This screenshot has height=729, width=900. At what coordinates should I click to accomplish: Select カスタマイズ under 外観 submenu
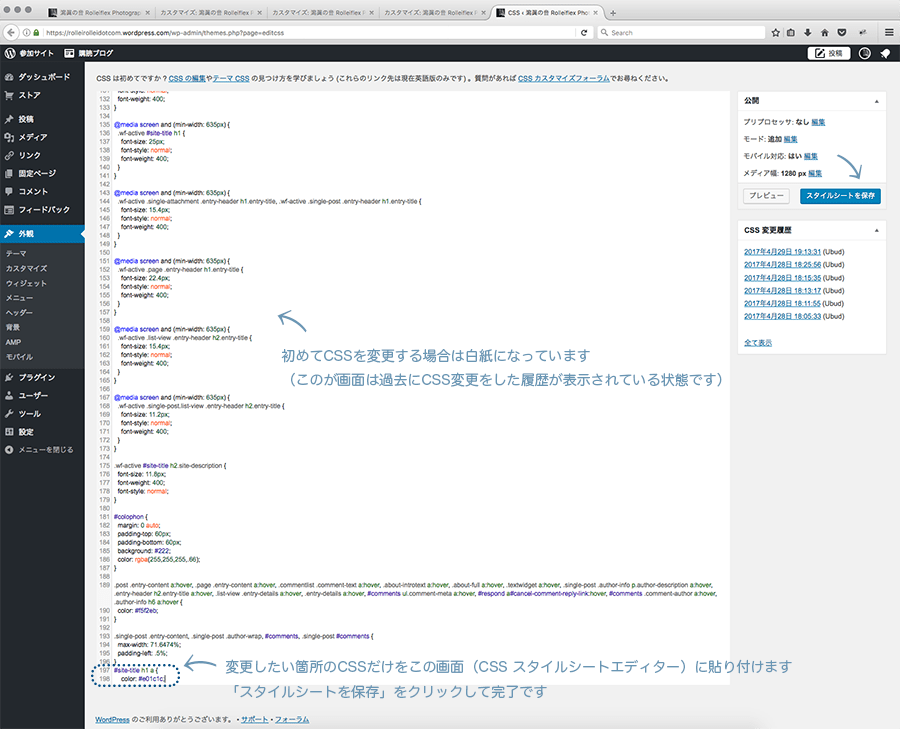coord(26,269)
